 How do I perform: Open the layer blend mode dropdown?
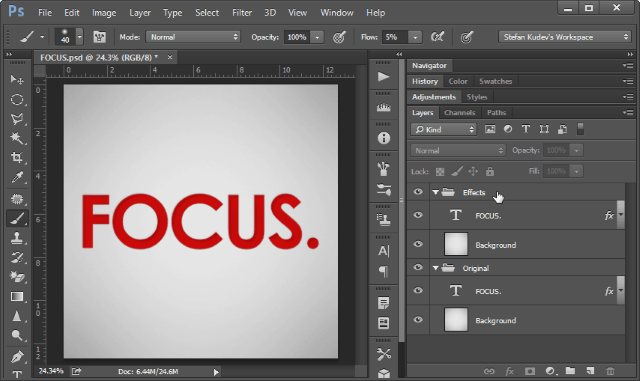pos(458,150)
